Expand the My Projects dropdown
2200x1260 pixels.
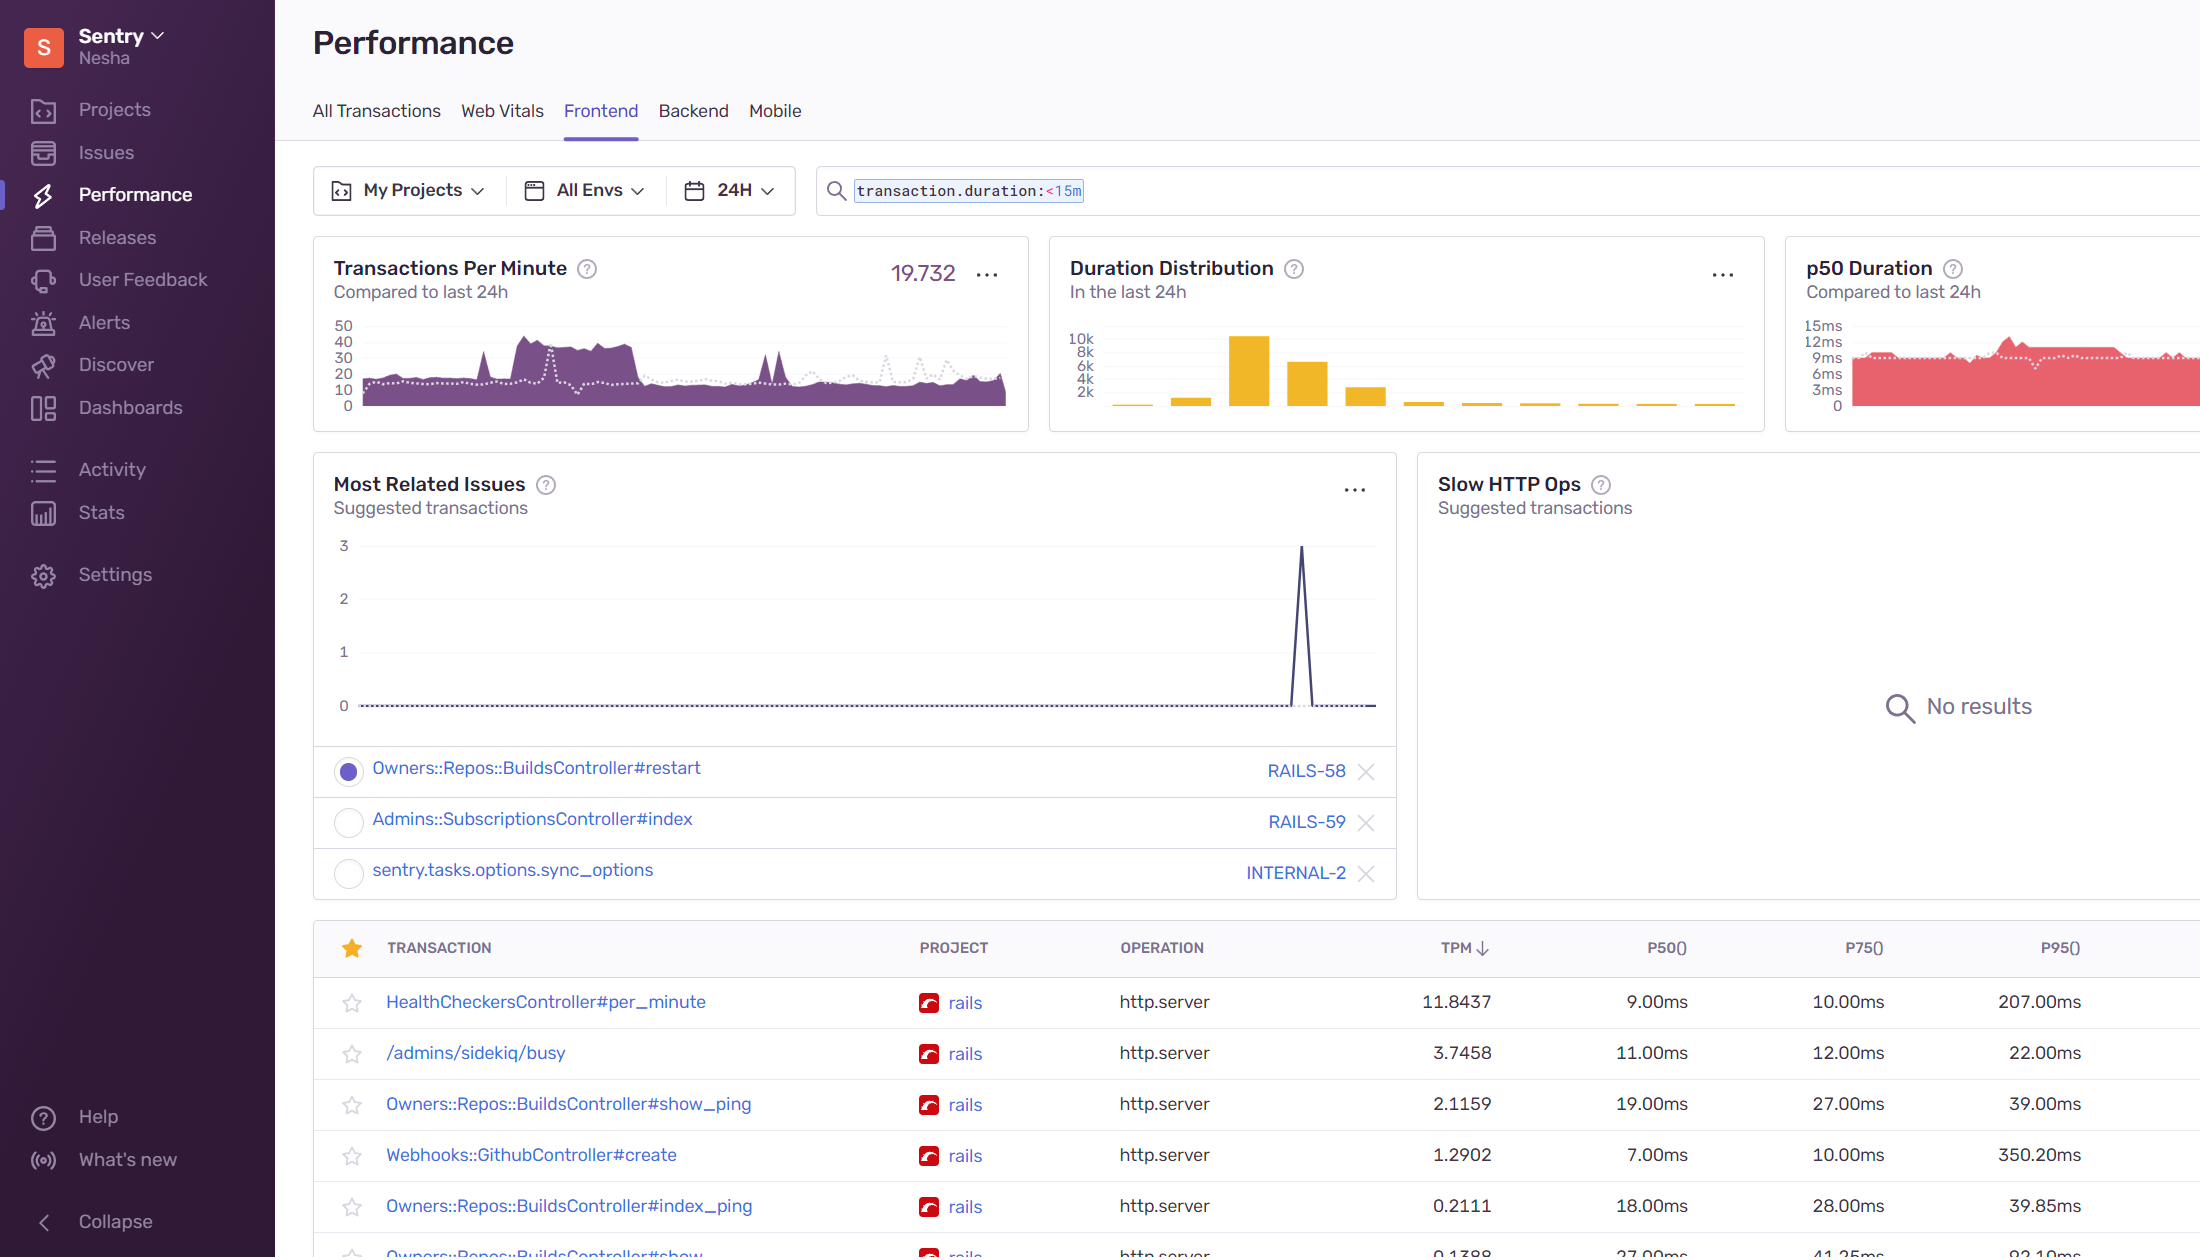point(409,191)
